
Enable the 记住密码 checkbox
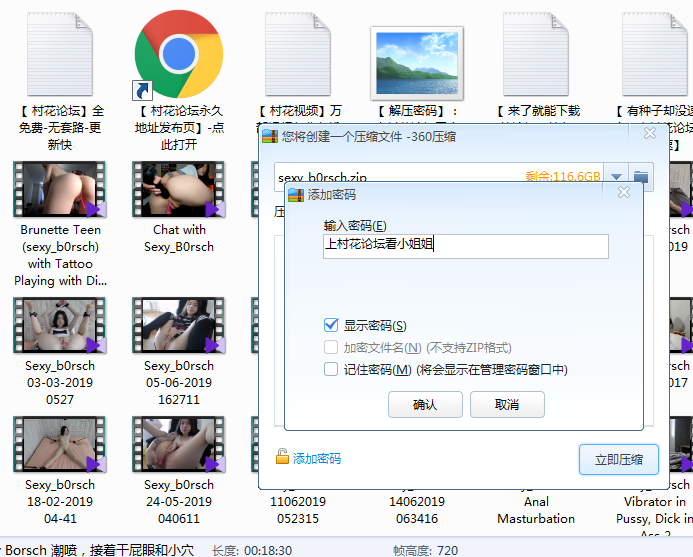(331, 369)
